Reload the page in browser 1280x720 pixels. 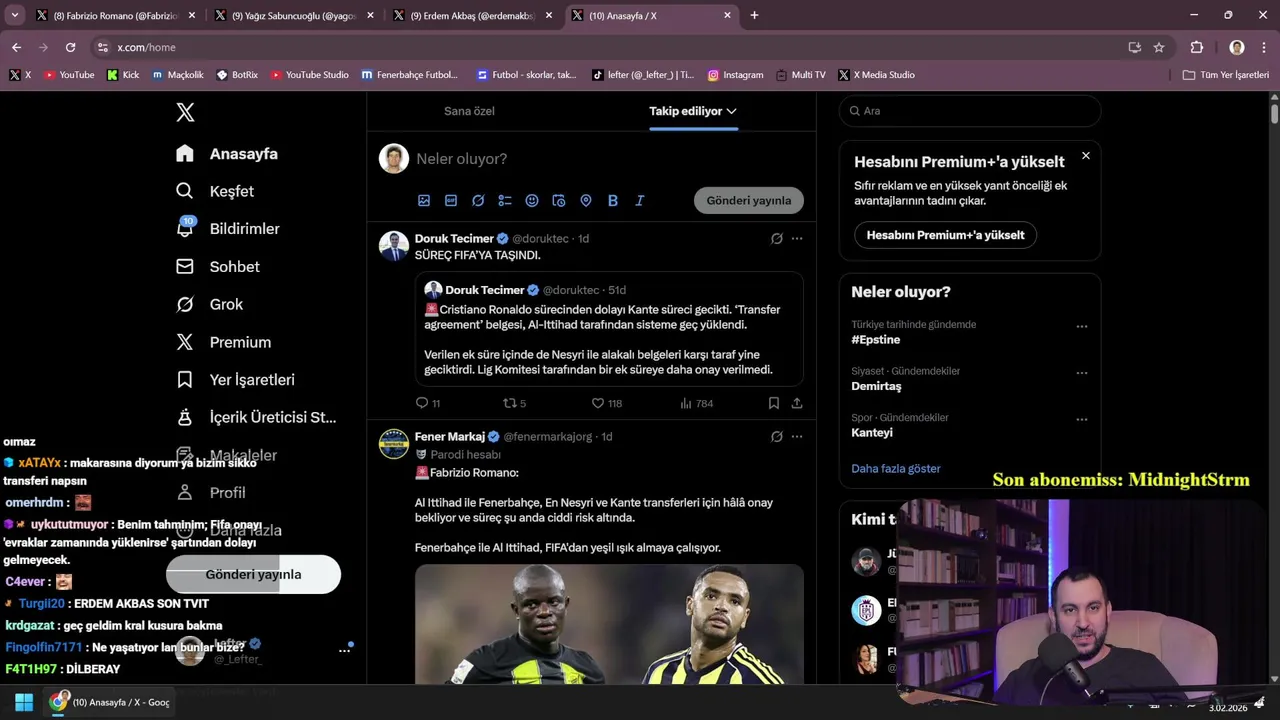coord(70,47)
